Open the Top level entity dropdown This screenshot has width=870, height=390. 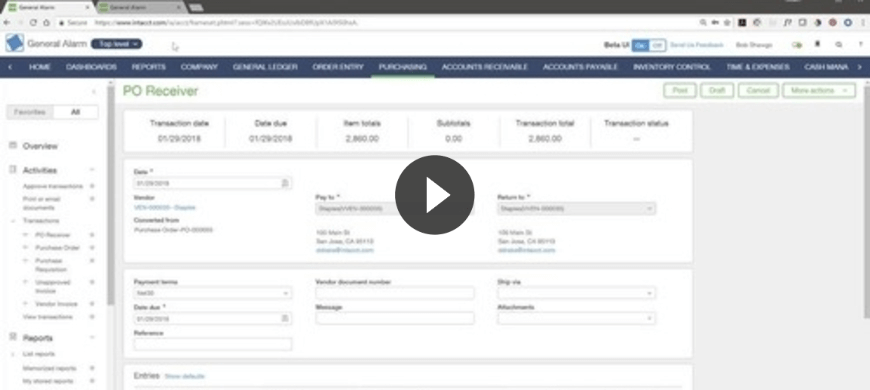[117, 44]
